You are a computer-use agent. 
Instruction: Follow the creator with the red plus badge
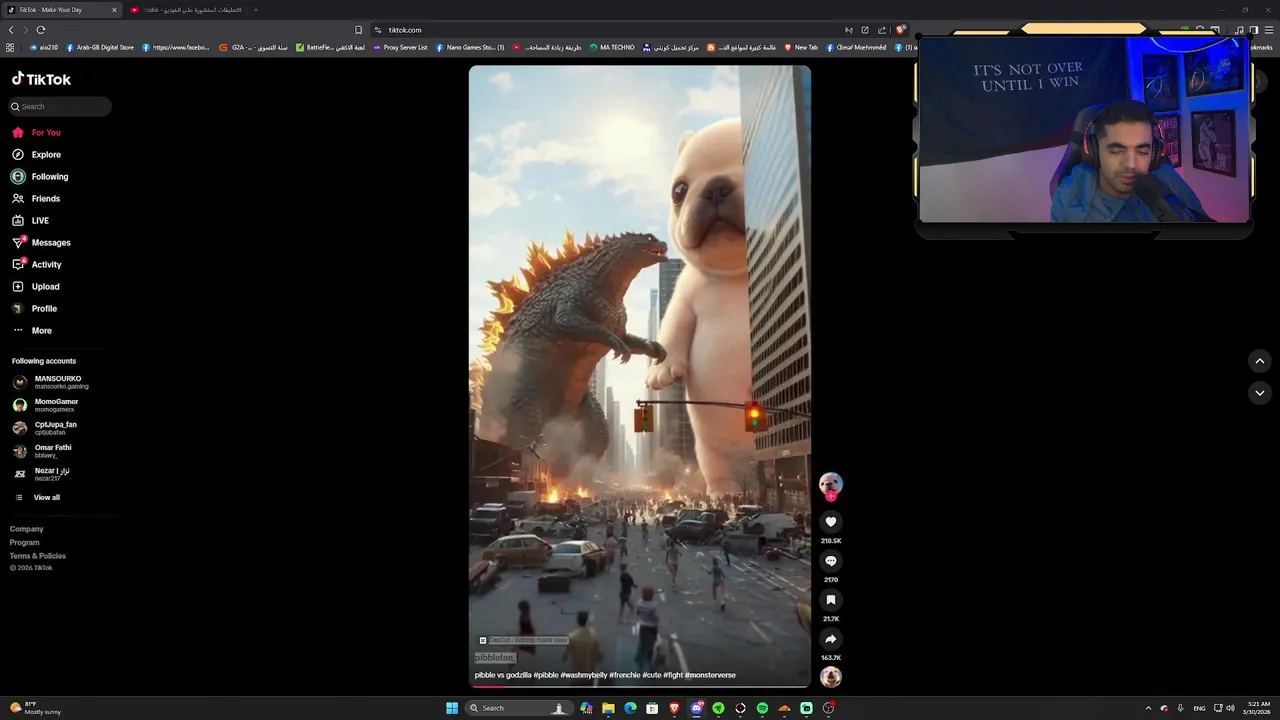[x=830, y=496]
